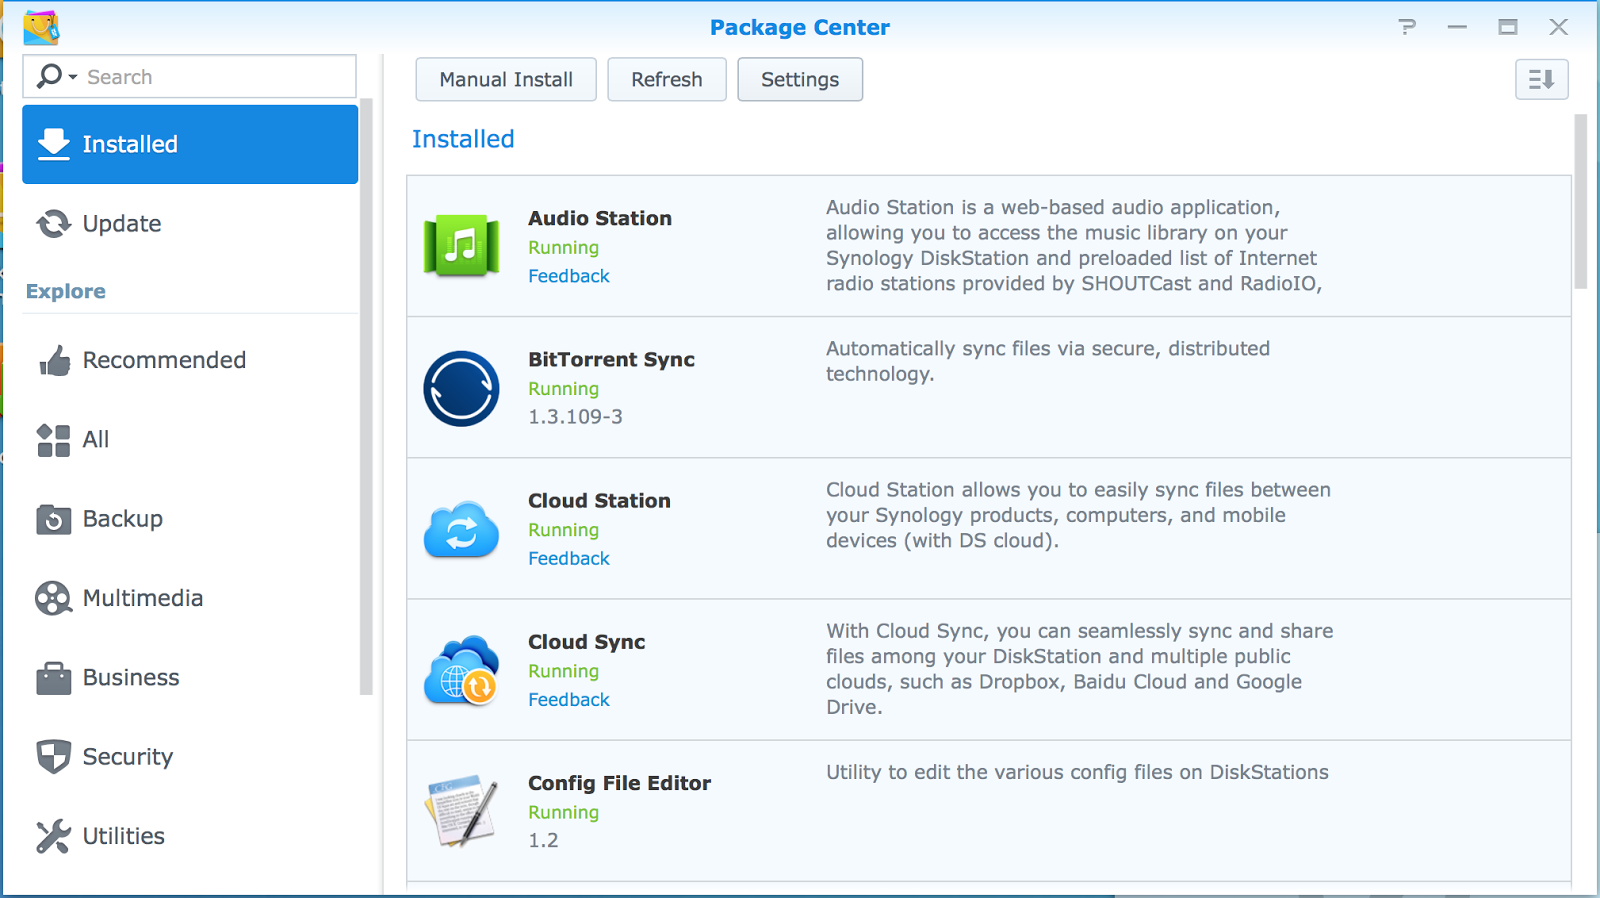Click Running status under Cloud Station
Viewport: 1600px width, 898px height.
pos(563,530)
